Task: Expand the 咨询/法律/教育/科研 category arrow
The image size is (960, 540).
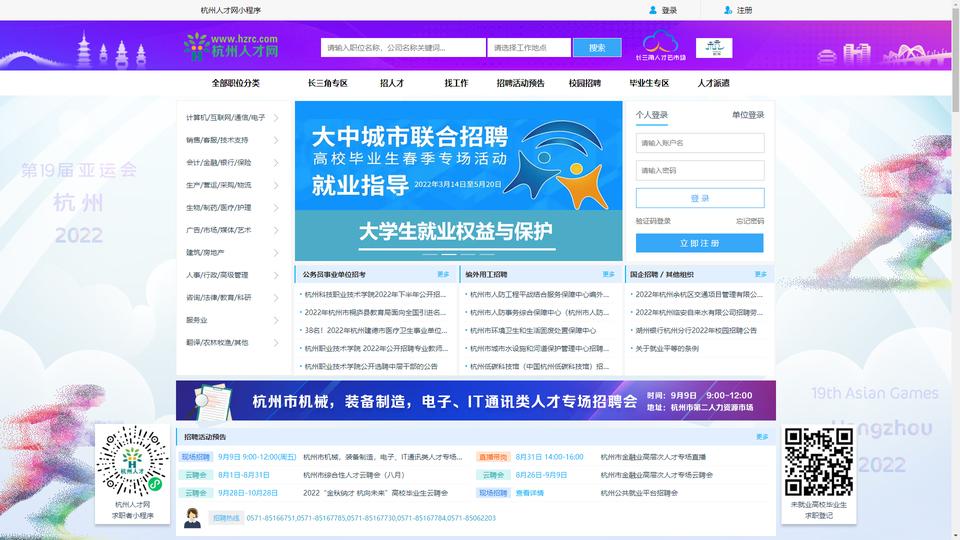Action: [276, 298]
